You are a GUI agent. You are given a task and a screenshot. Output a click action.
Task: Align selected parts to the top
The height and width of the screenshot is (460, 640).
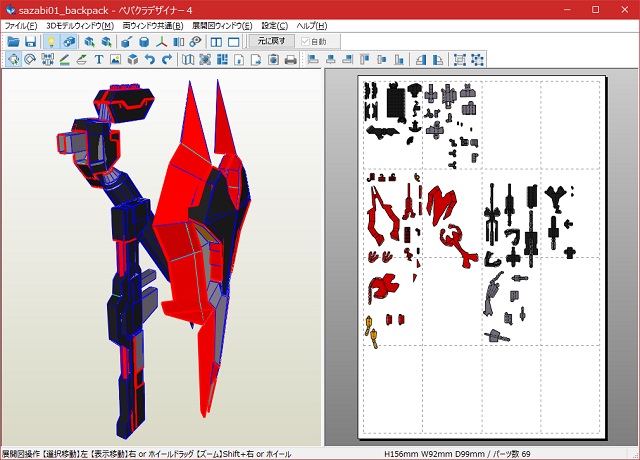click(364, 60)
